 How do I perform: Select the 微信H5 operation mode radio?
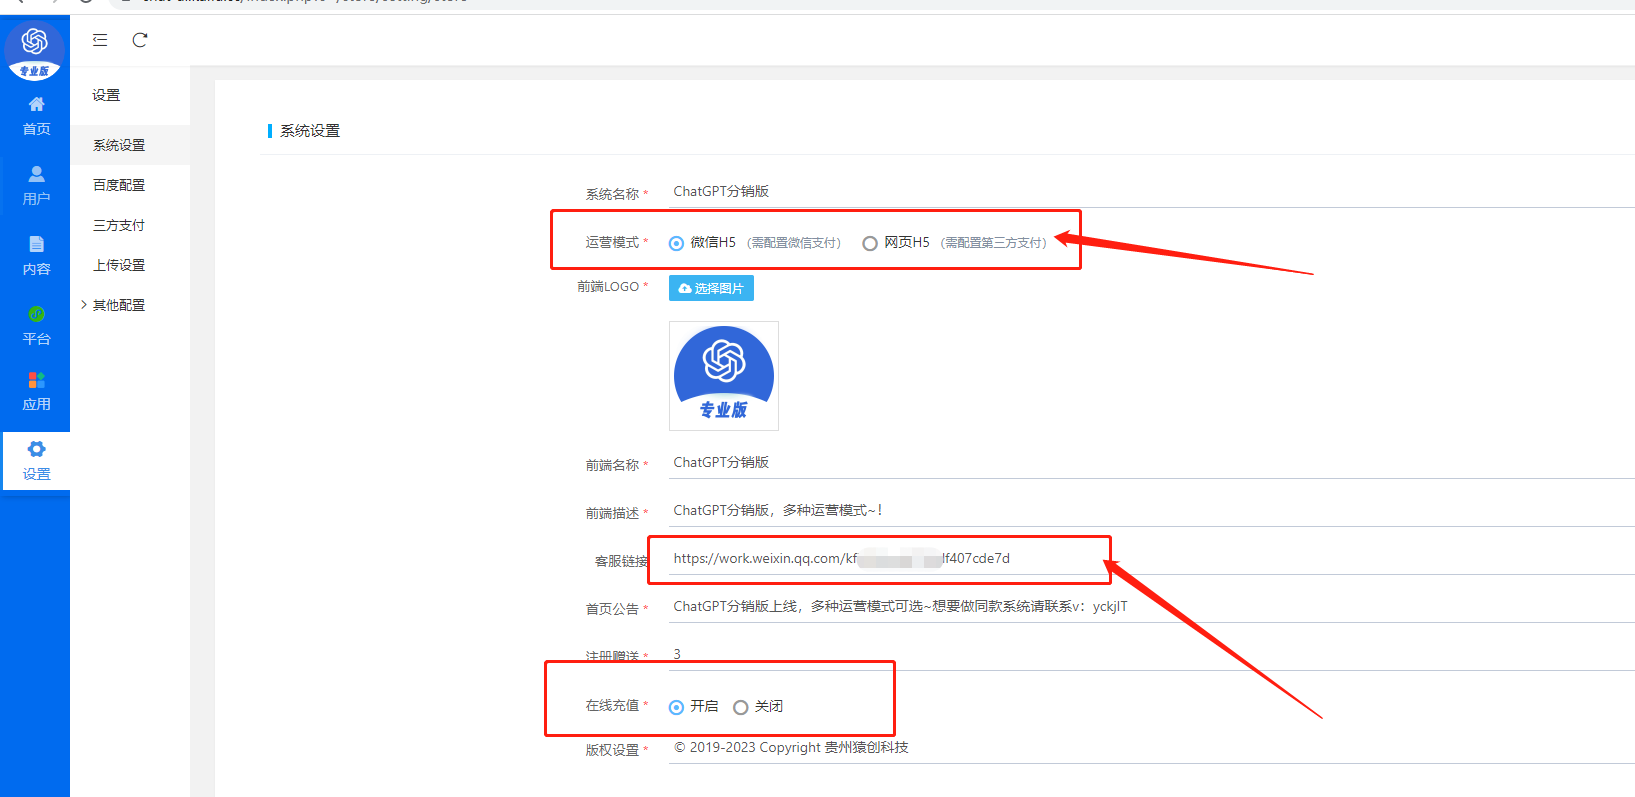676,243
